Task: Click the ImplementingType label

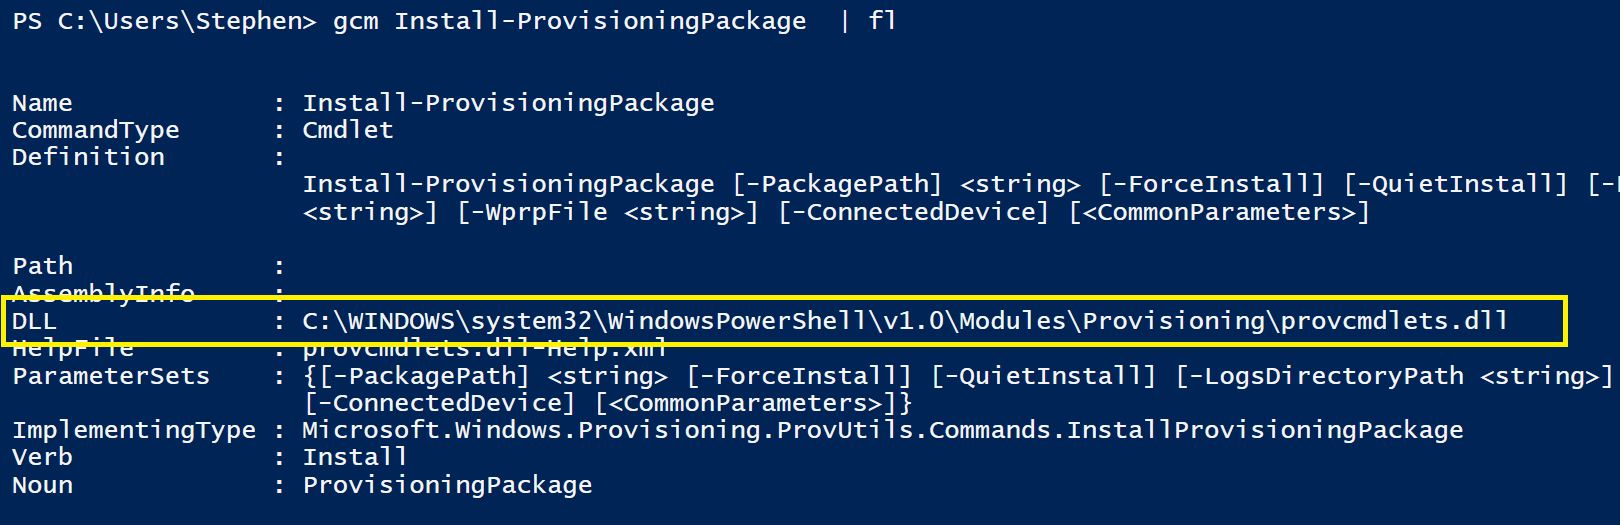Action: 134,430
